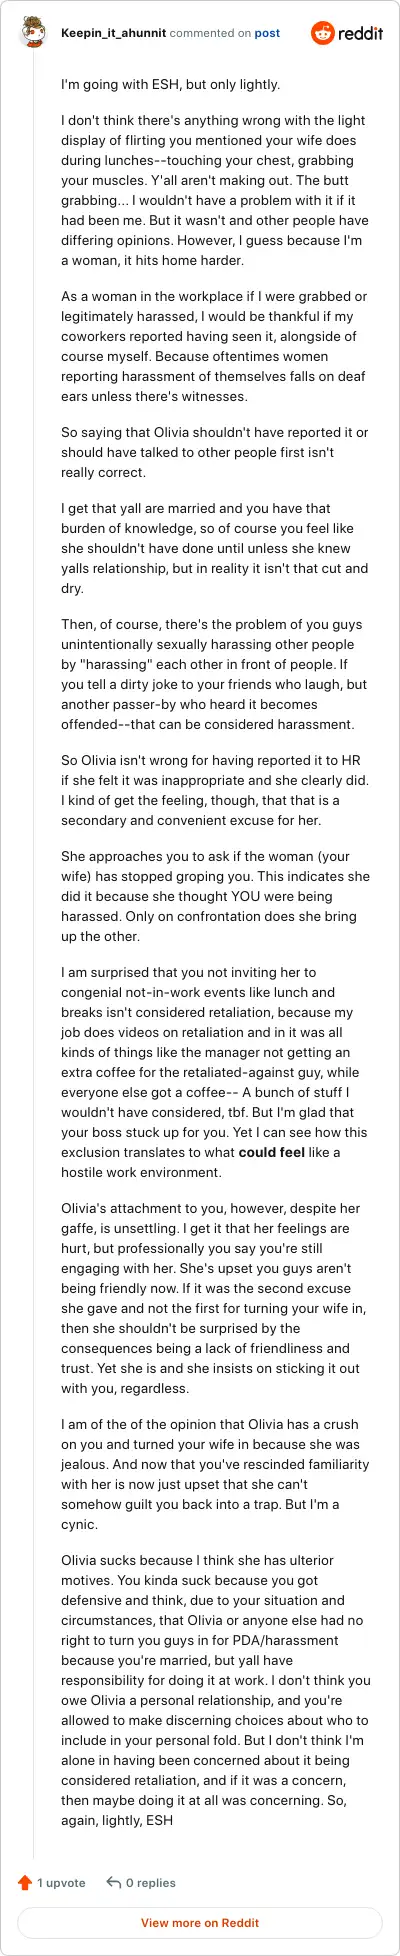Image resolution: width=400 pixels, height=1956 pixels.
Task: Click the paragraph starting 'As a woman in the workplace'
Action: click(x=214, y=346)
